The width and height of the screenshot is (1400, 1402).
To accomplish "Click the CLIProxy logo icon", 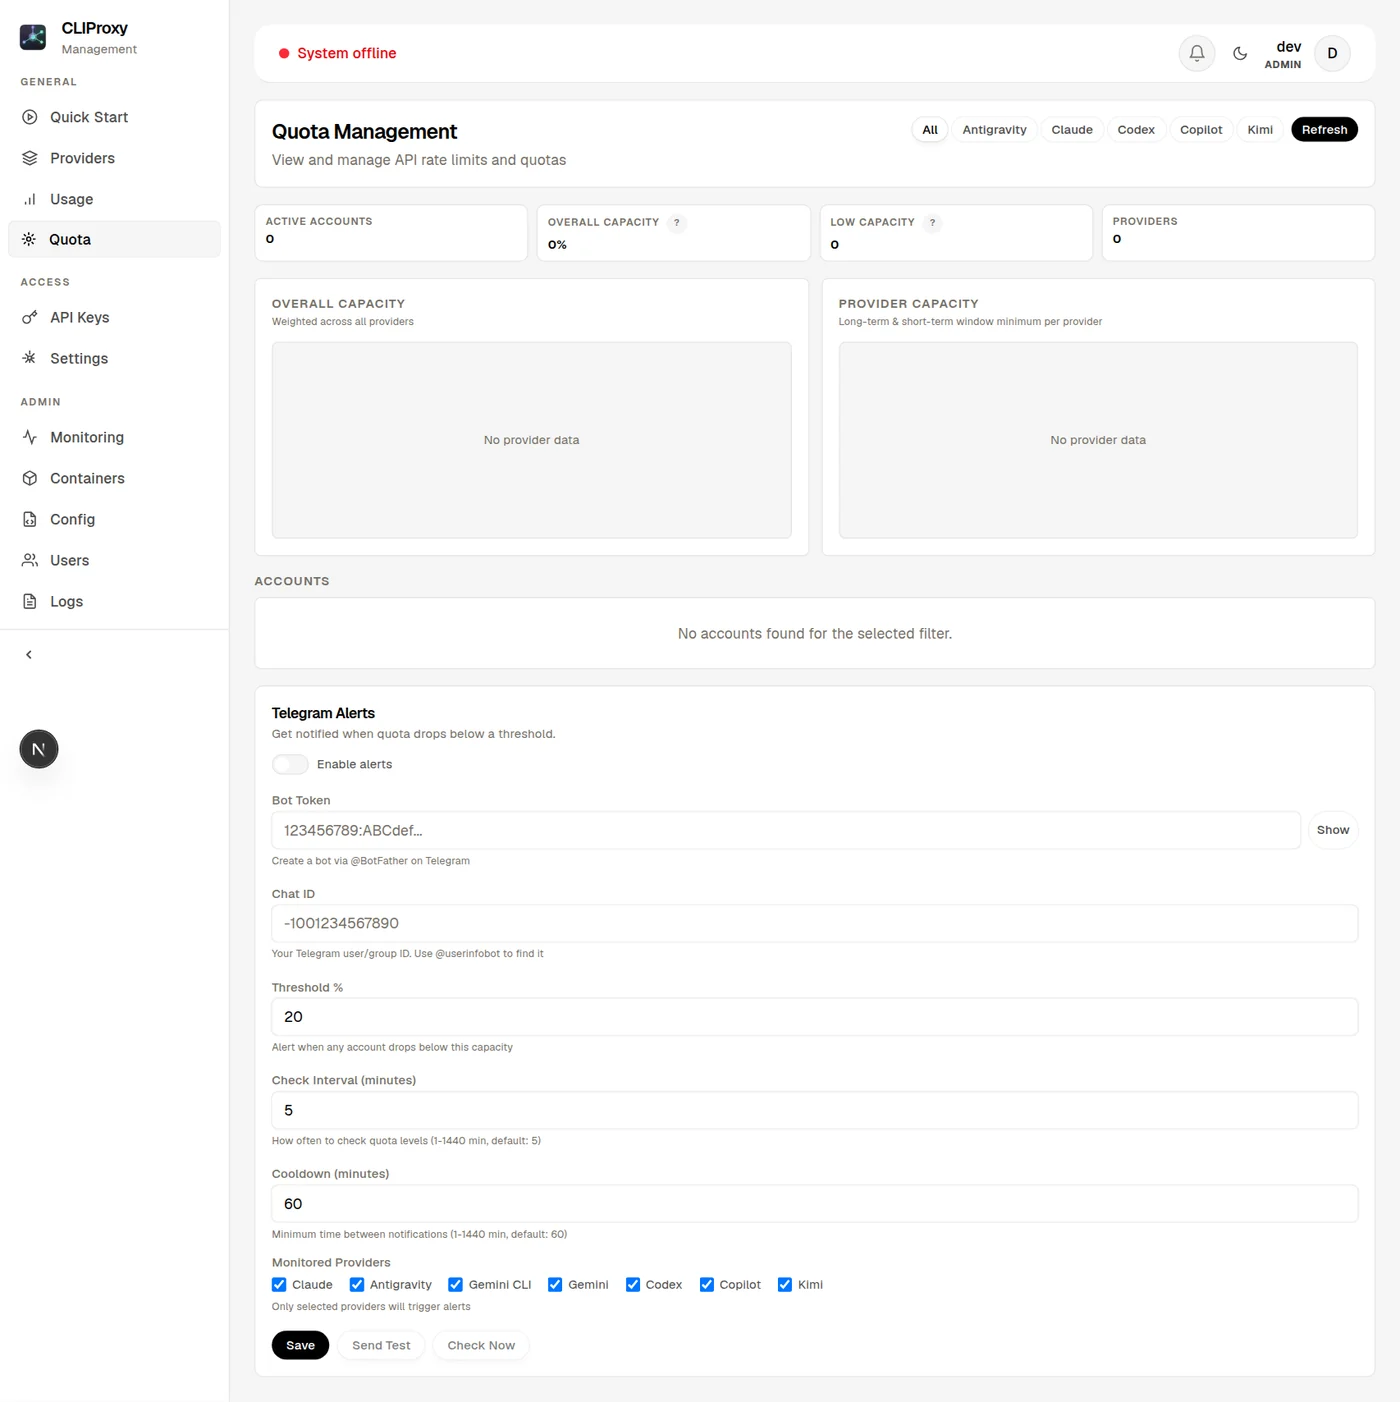I will pos(33,37).
